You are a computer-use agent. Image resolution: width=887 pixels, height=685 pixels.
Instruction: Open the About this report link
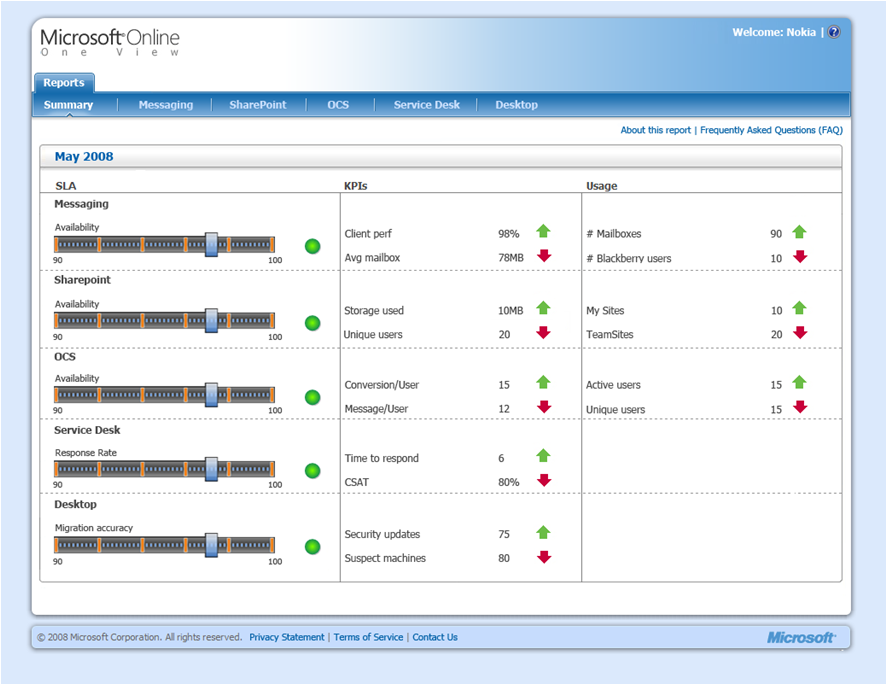656,130
